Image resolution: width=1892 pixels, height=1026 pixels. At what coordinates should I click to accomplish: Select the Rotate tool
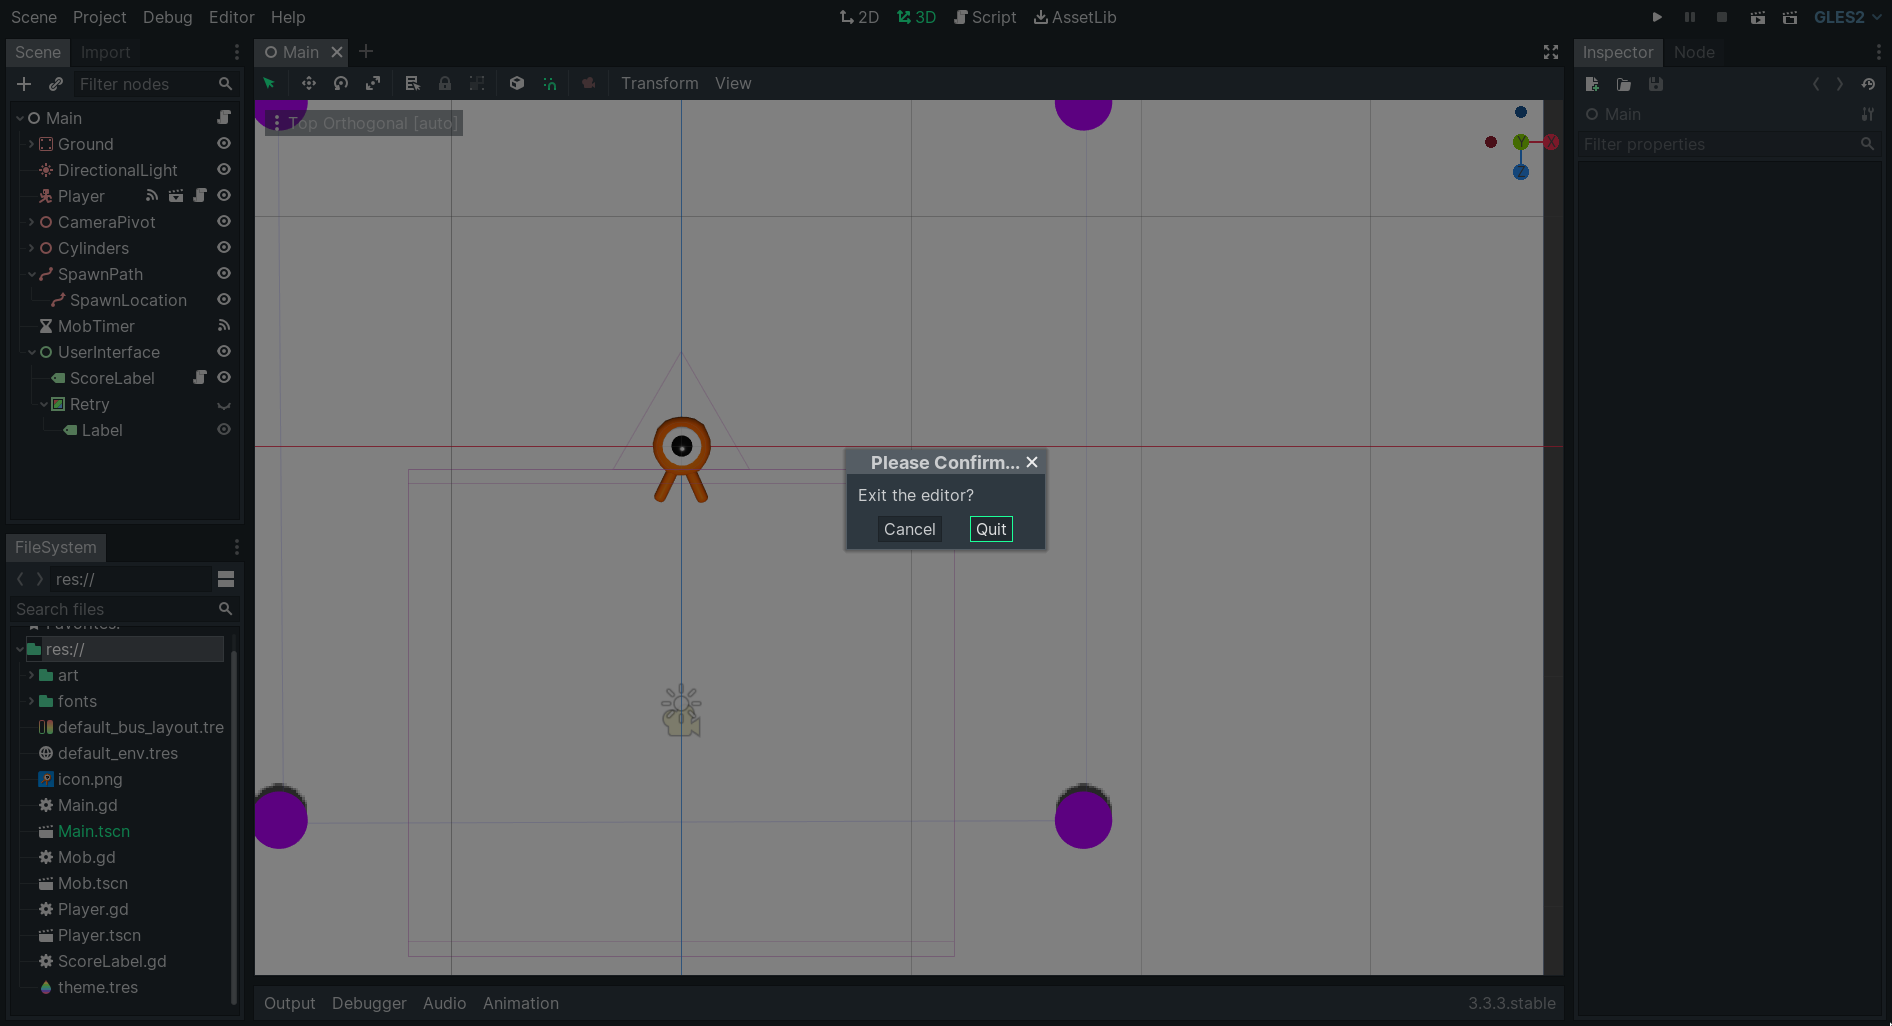point(340,83)
